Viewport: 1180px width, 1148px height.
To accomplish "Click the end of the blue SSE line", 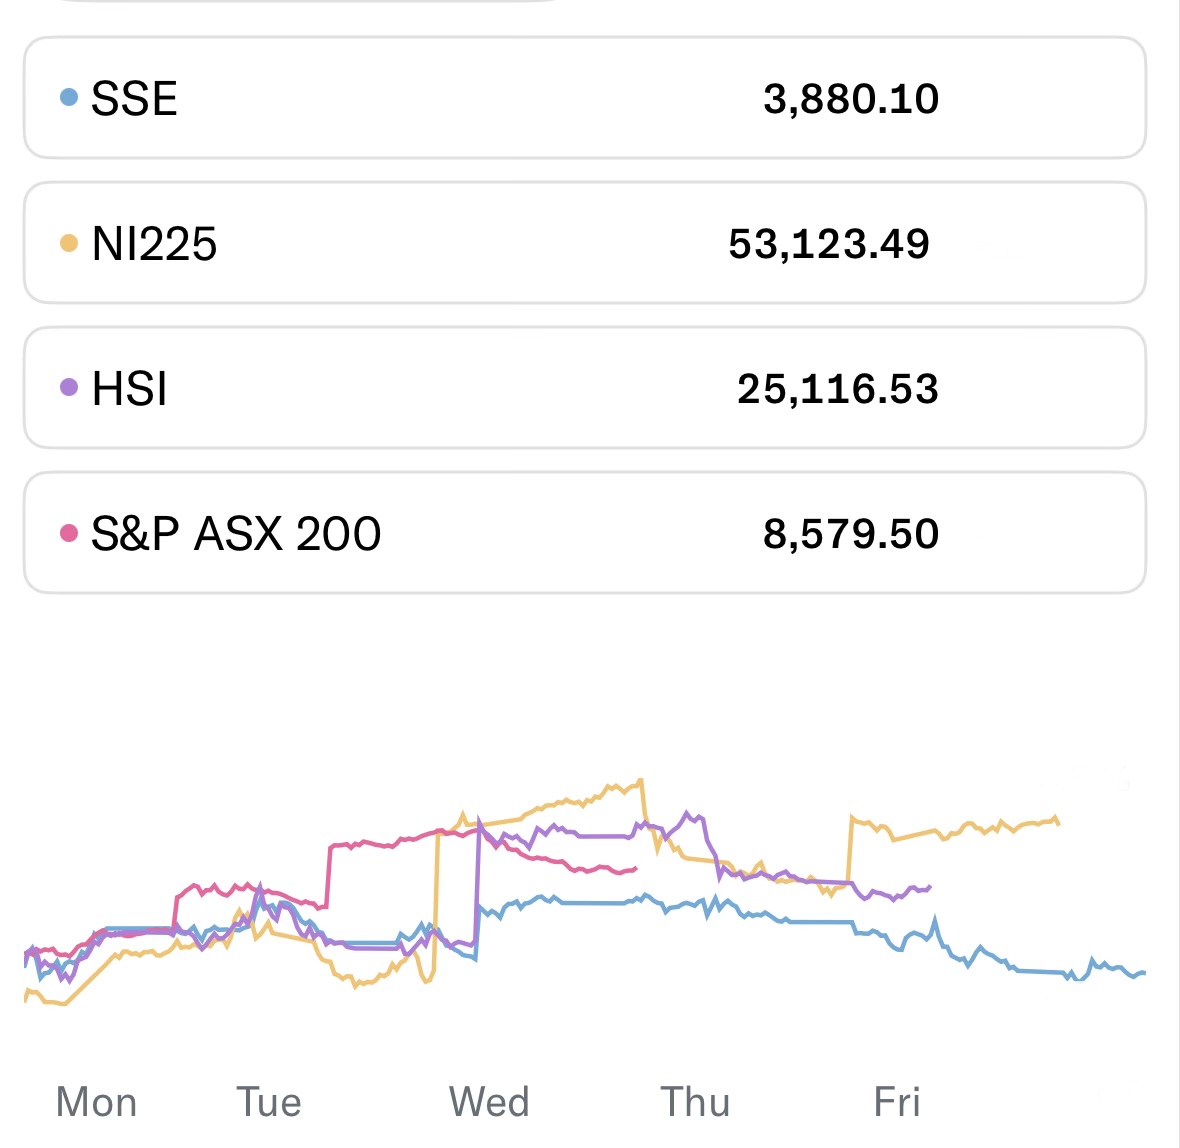I will tap(1143, 972).
